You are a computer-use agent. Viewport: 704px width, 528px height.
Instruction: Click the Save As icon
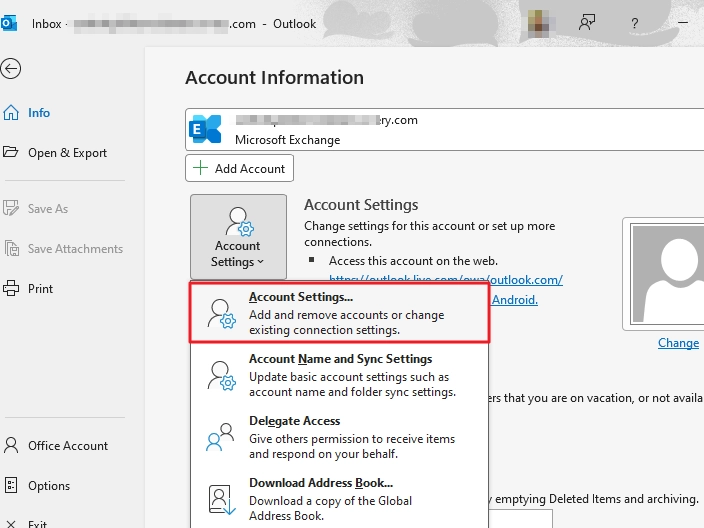coord(11,208)
